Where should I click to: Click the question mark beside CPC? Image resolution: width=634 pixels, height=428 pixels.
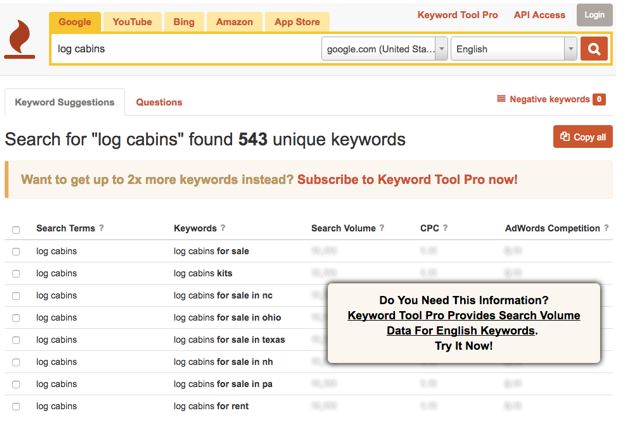click(445, 228)
